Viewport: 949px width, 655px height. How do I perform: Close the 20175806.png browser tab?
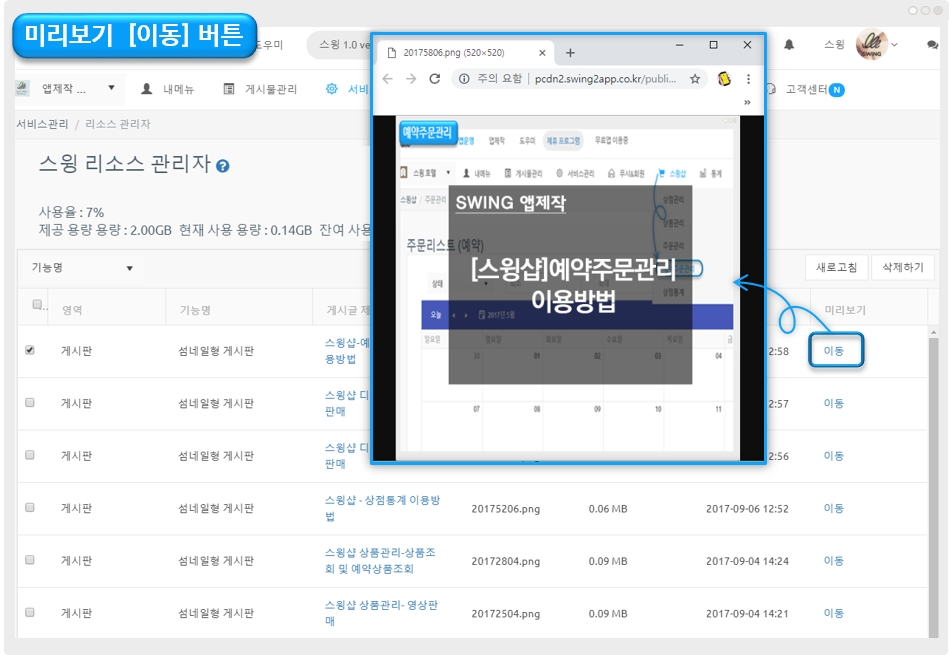pos(541,52)
